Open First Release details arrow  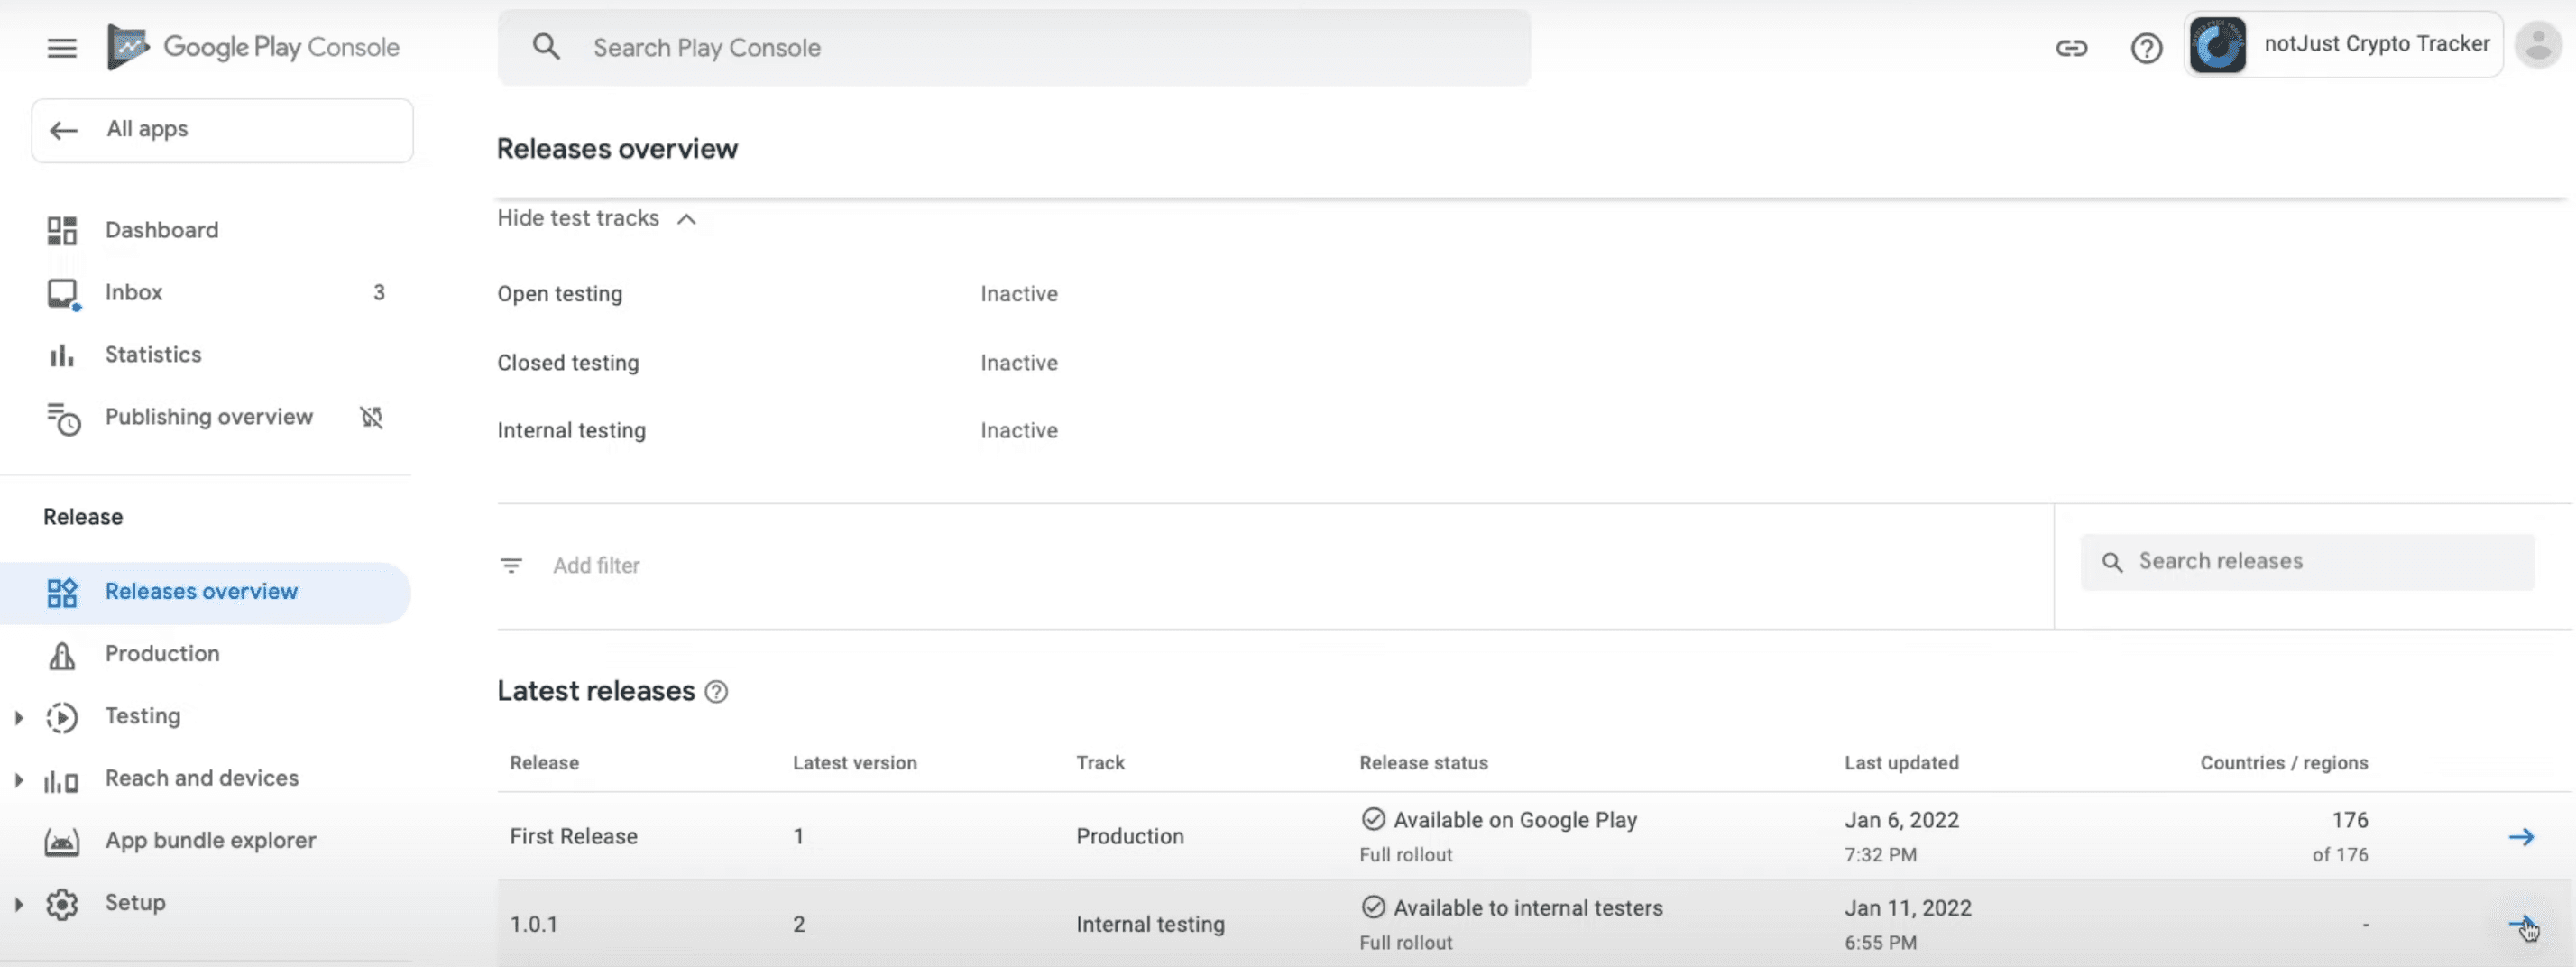[x=2521, y=837]
